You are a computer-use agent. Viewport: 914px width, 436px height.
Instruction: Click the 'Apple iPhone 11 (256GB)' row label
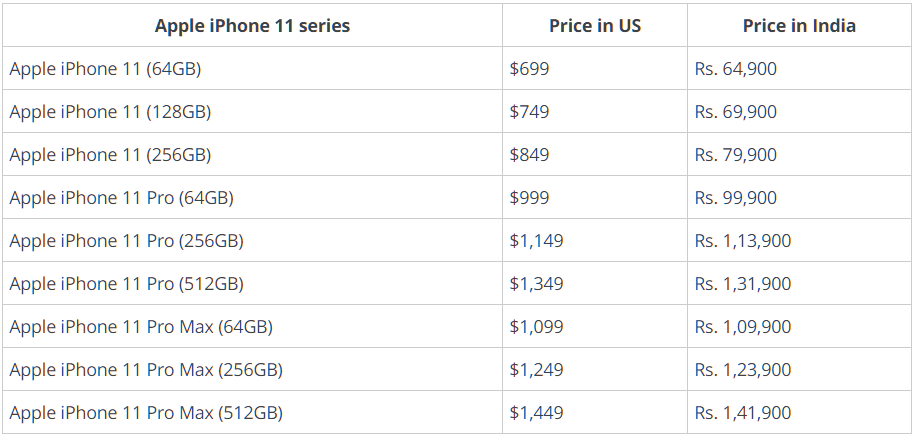[x=110, y=155]
